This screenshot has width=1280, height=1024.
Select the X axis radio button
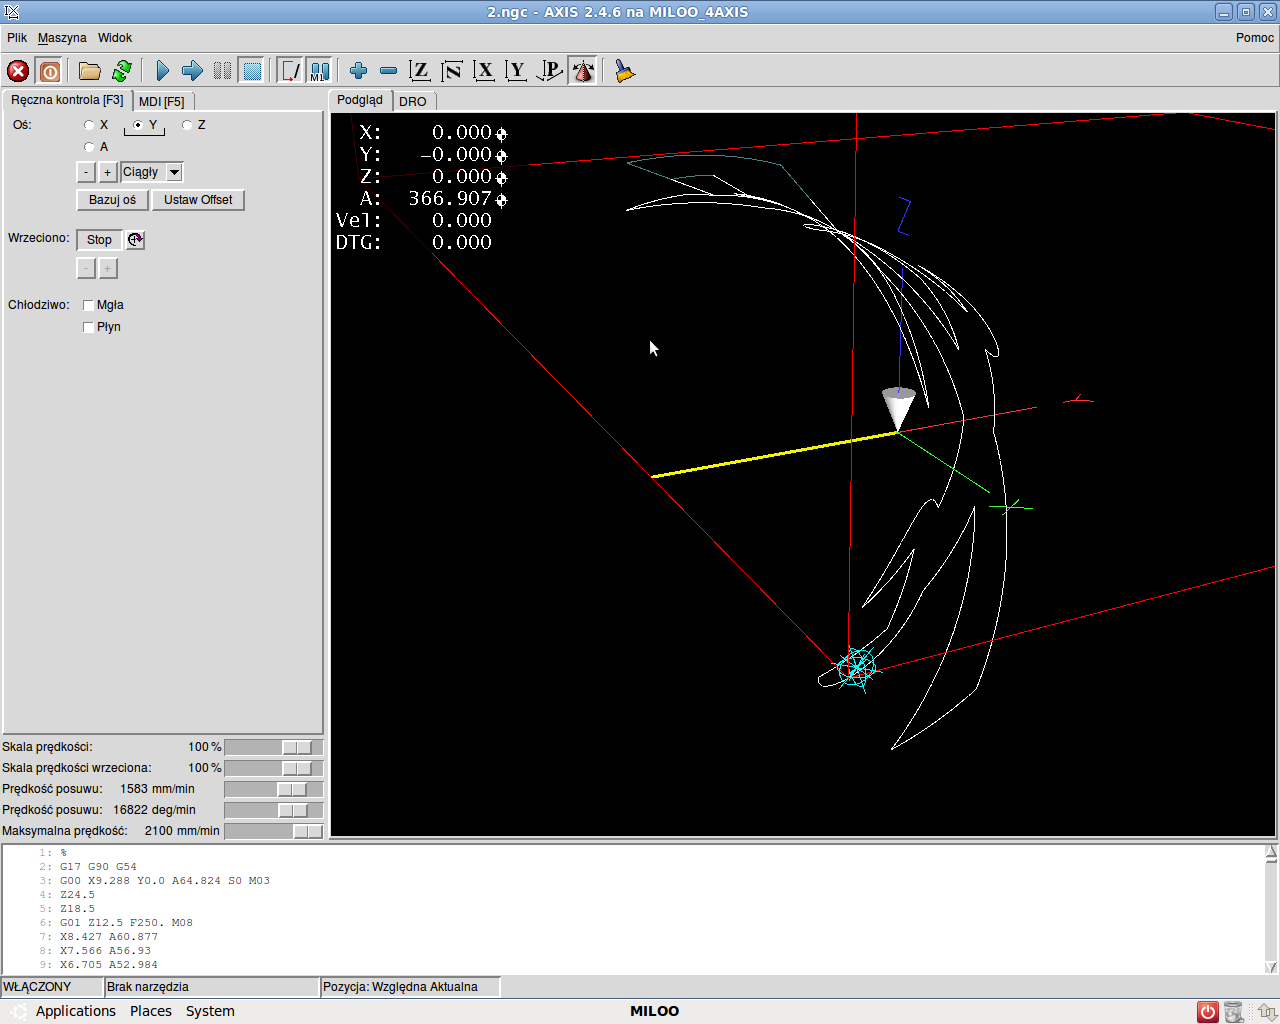90,125
